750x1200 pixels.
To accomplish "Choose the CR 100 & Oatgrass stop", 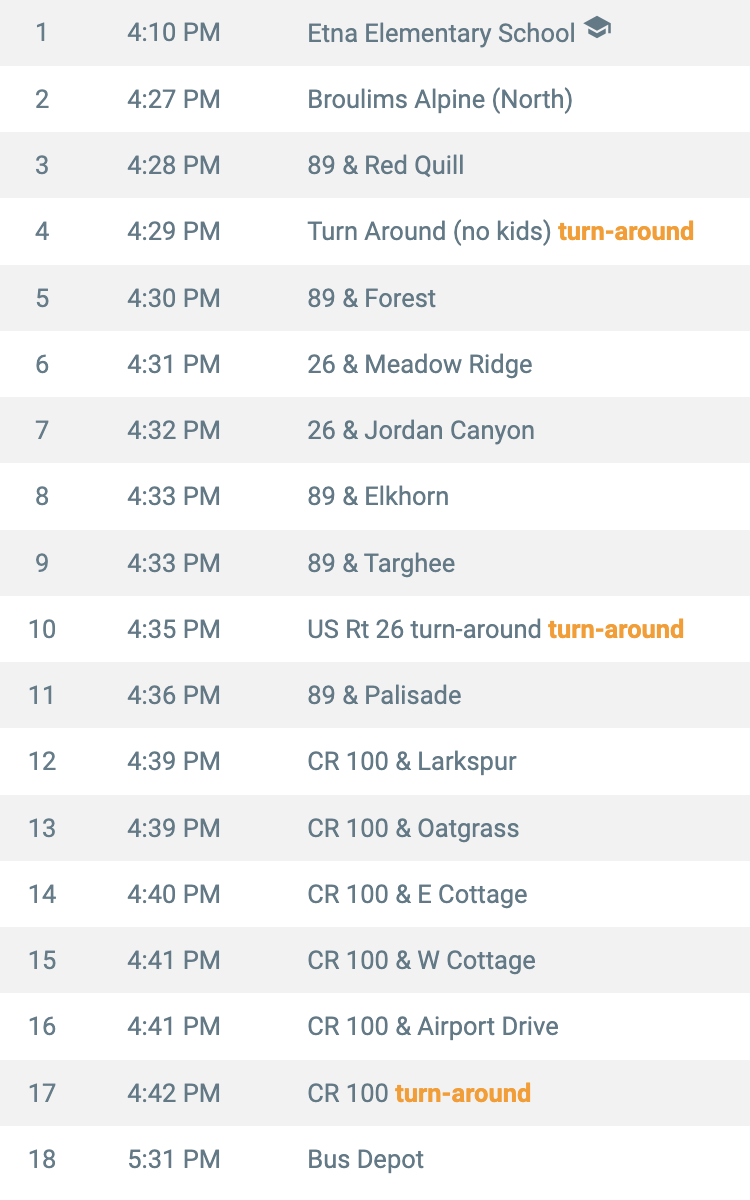I will [413, 828].
